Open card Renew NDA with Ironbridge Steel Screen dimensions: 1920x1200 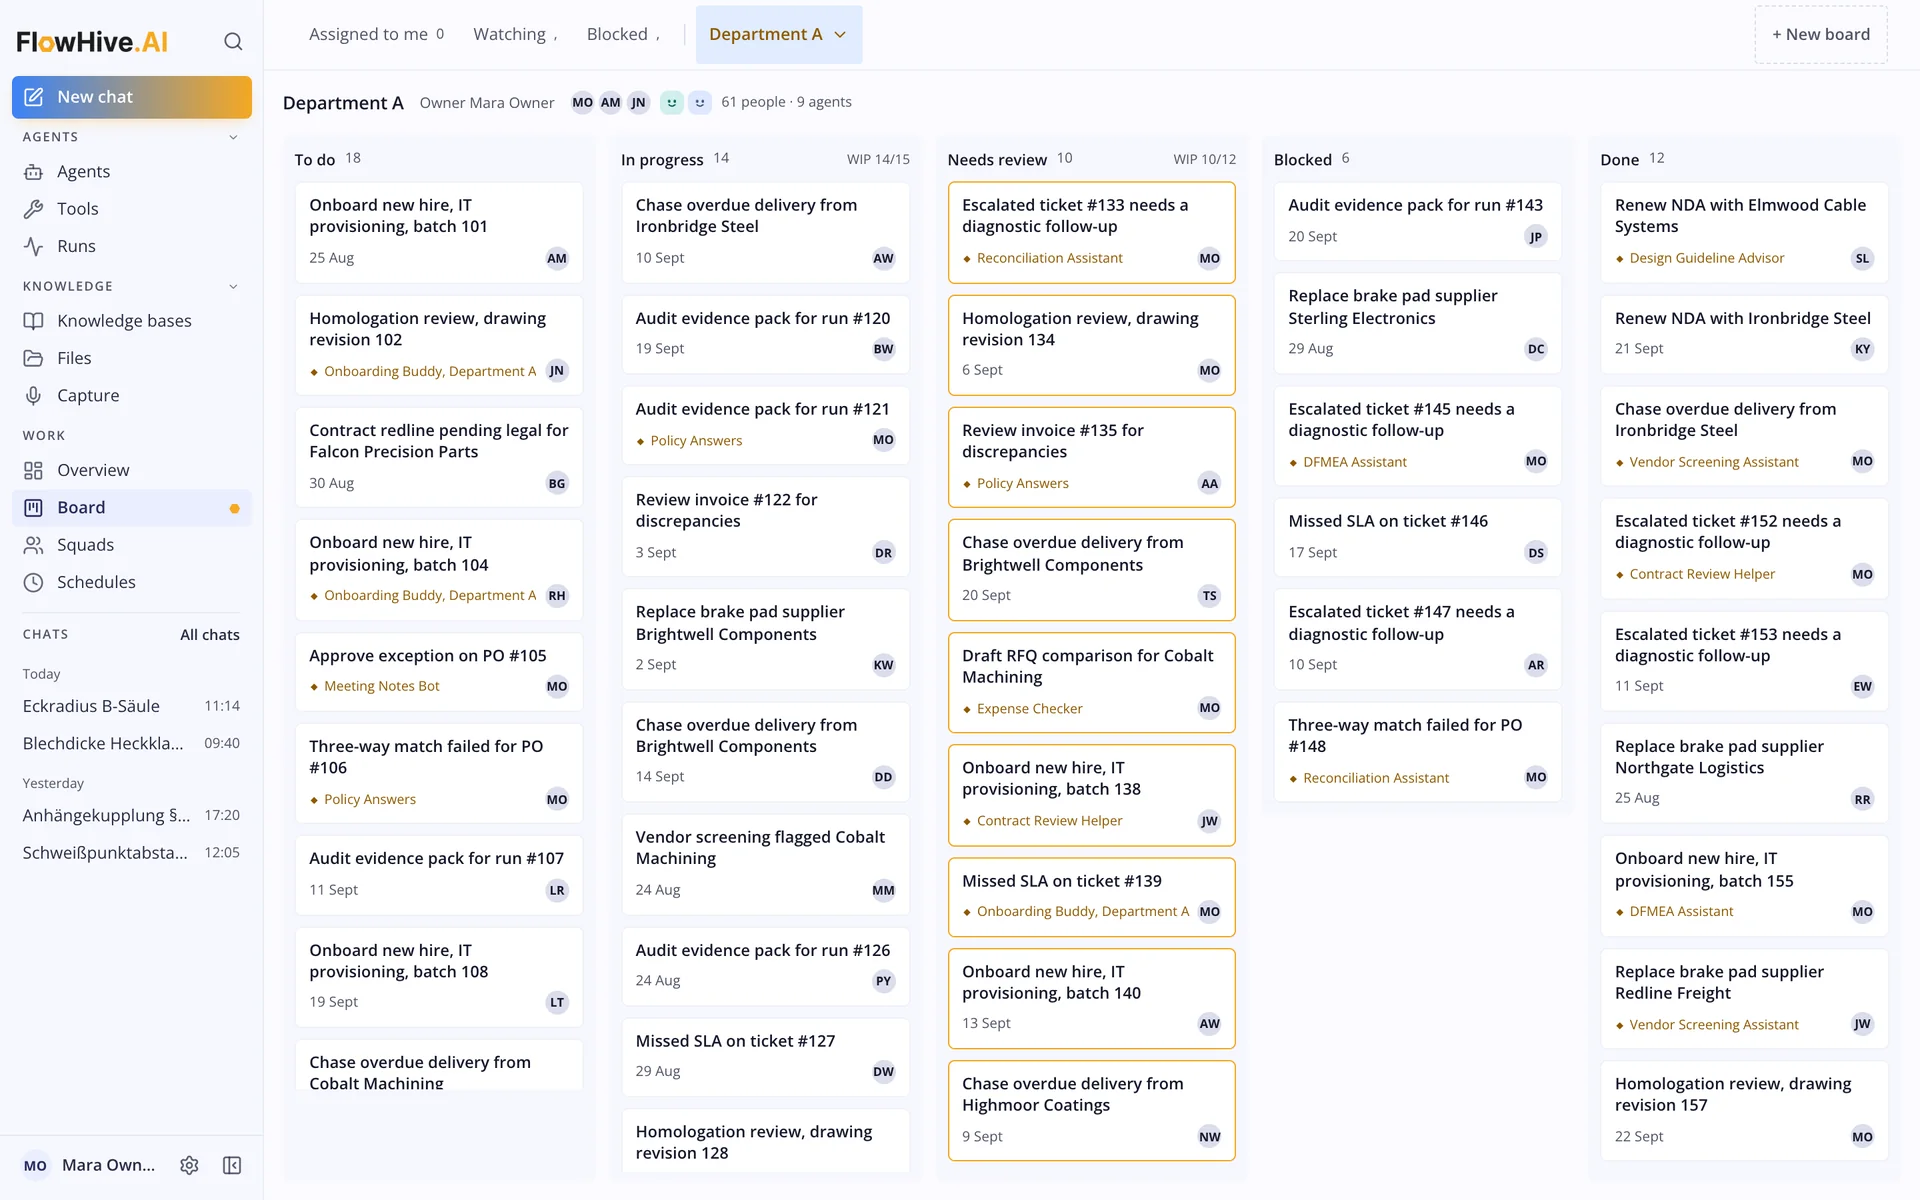point(1743,334)
